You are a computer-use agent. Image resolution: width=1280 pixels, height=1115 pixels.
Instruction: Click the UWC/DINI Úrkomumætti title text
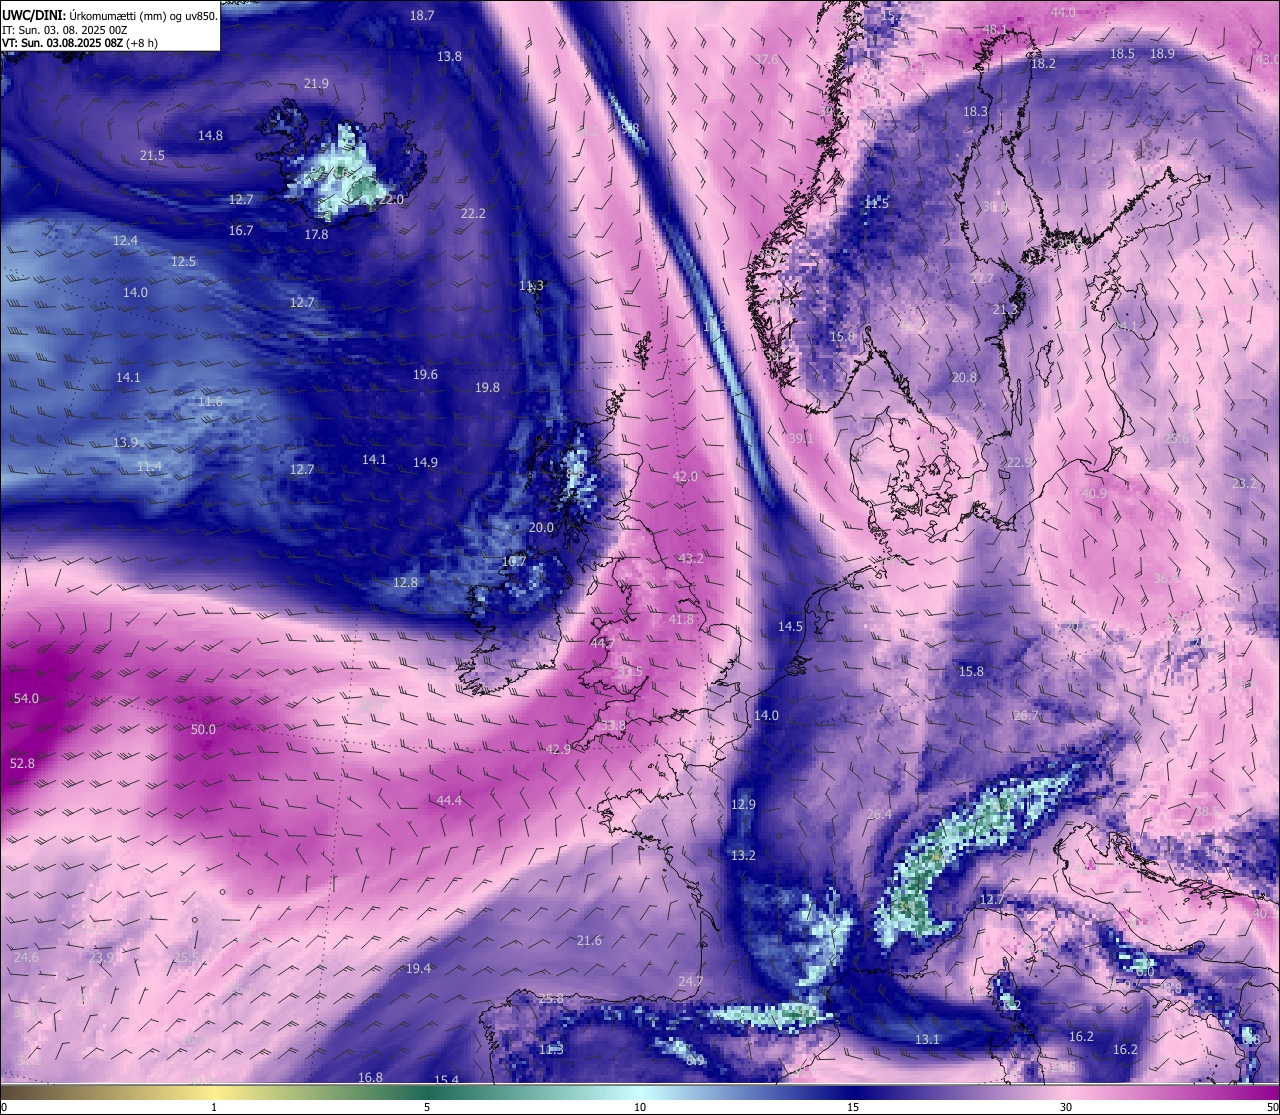click(110, 15)
